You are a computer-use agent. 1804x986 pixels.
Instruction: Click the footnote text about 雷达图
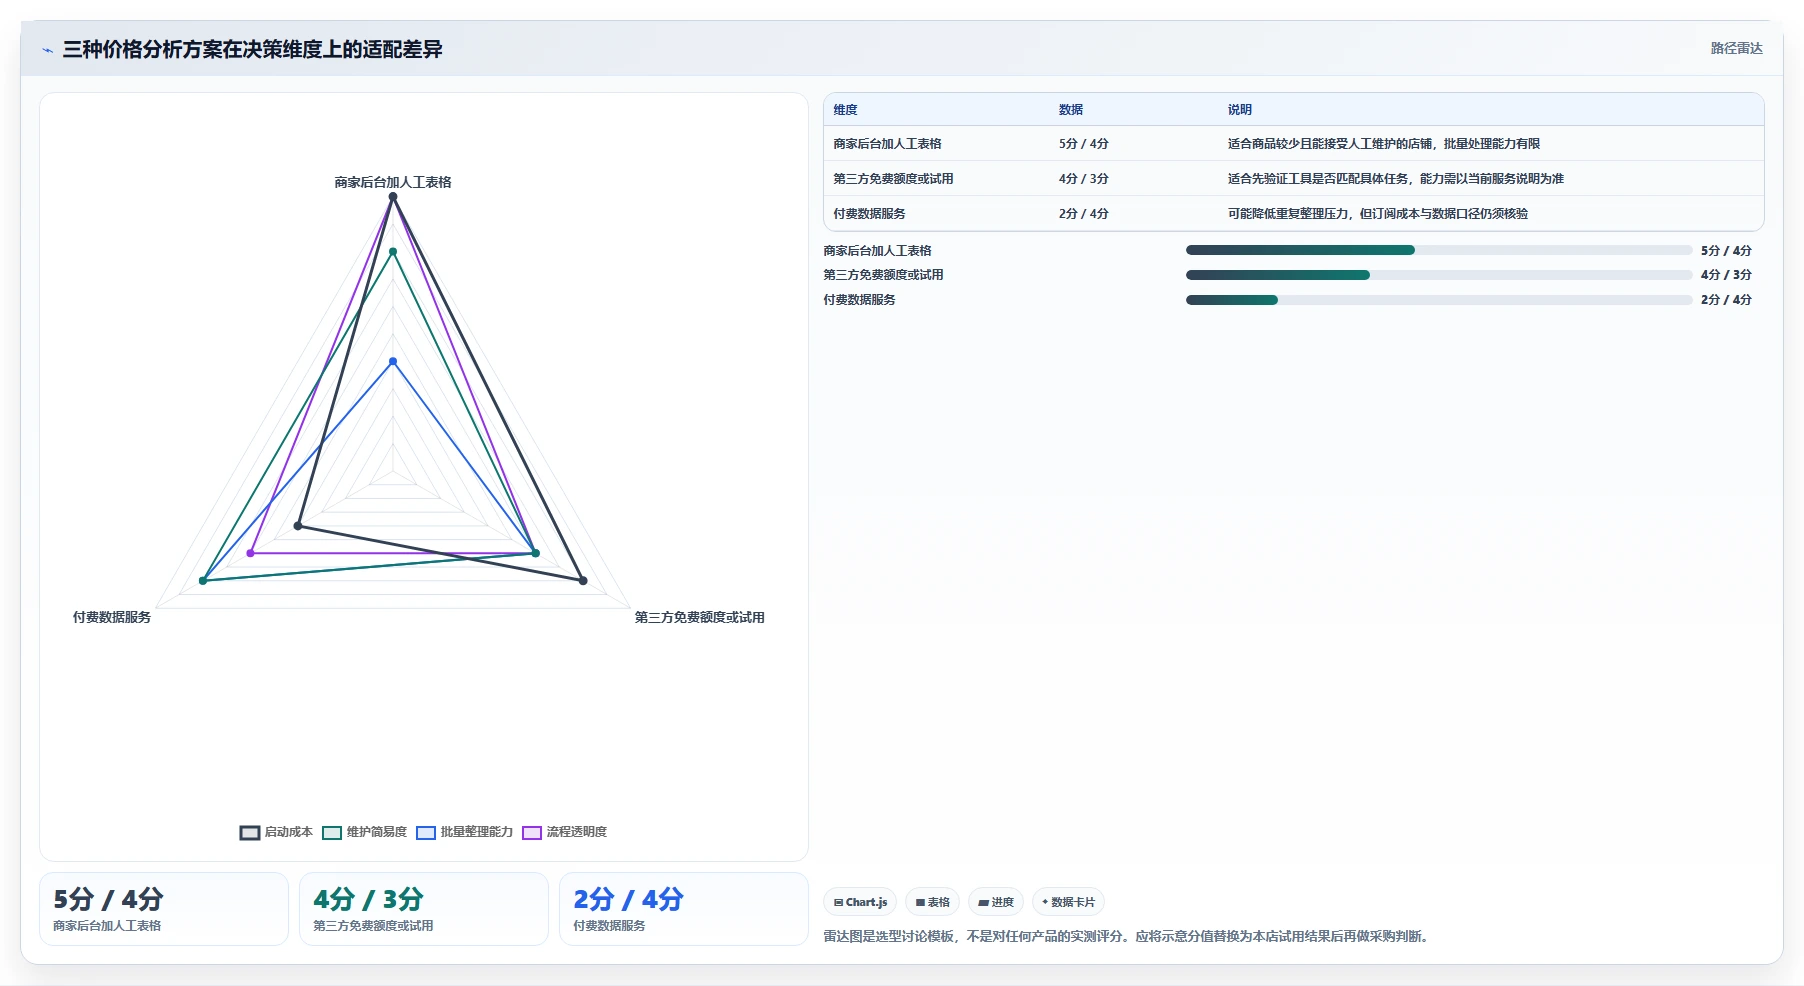pos(1128,937)
